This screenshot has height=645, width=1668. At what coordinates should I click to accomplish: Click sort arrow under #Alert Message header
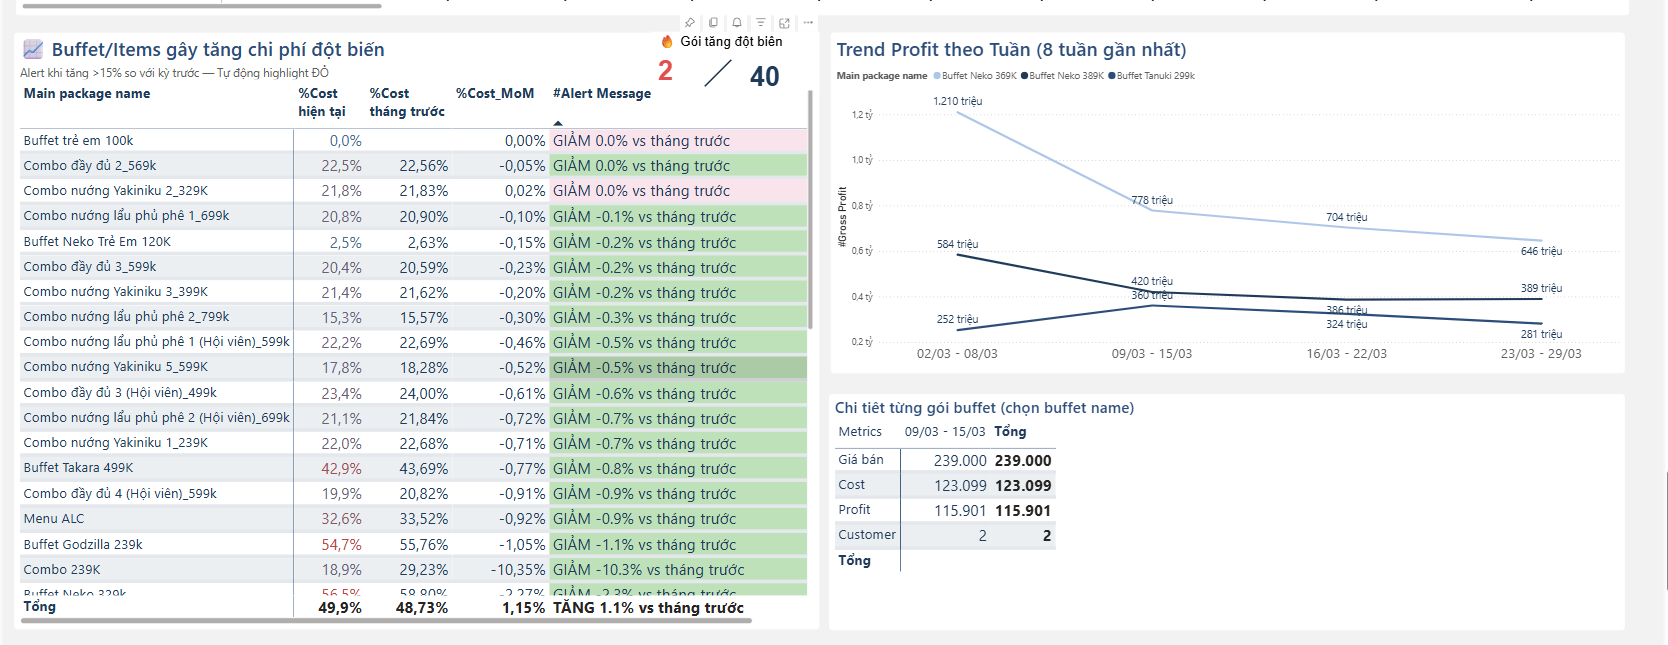[558, 123]
